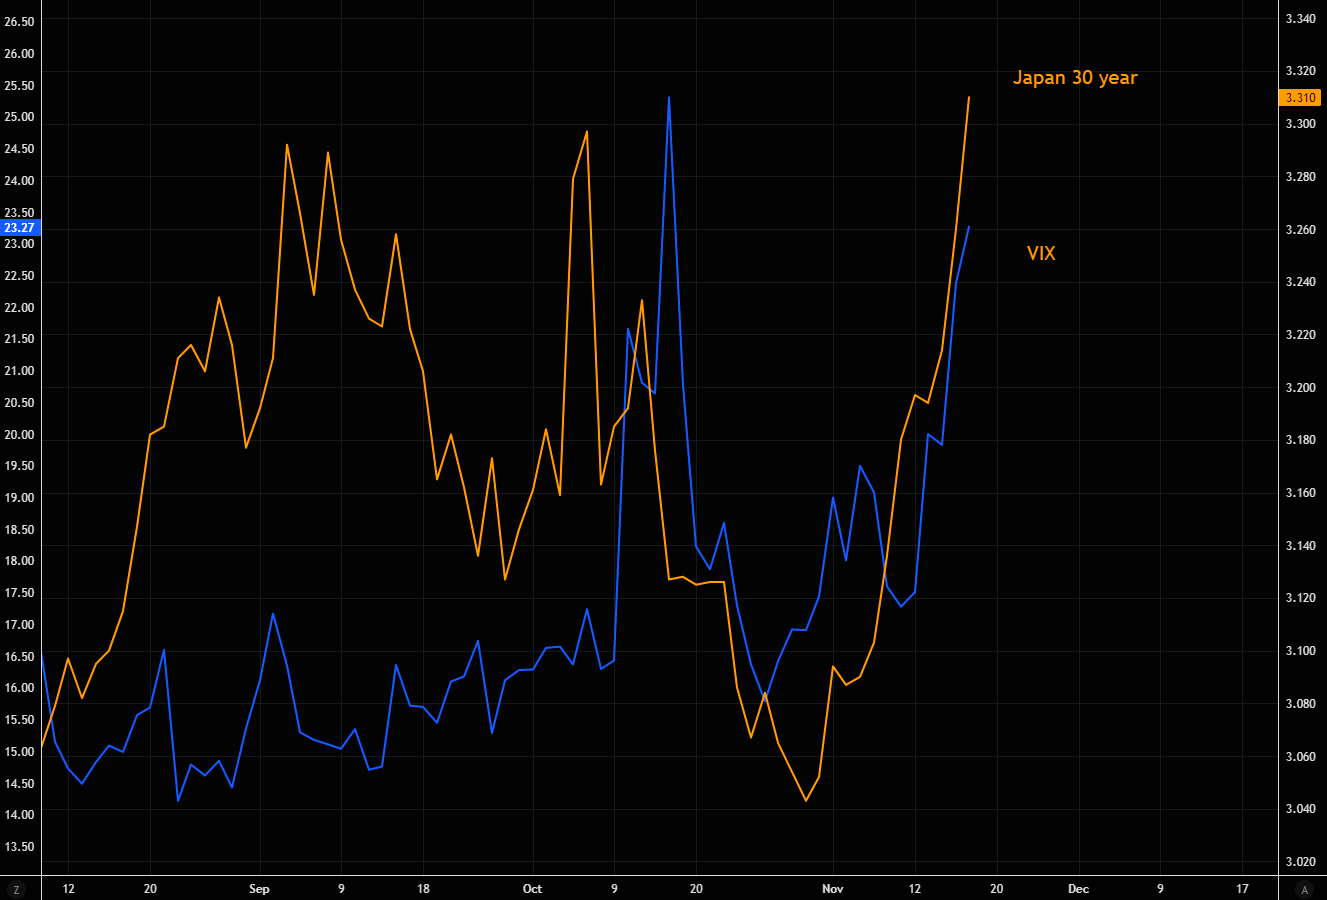The image size is (1327, 900).
Task: Click the 3.020 level on right price scale
Action: coord(1300,861)
